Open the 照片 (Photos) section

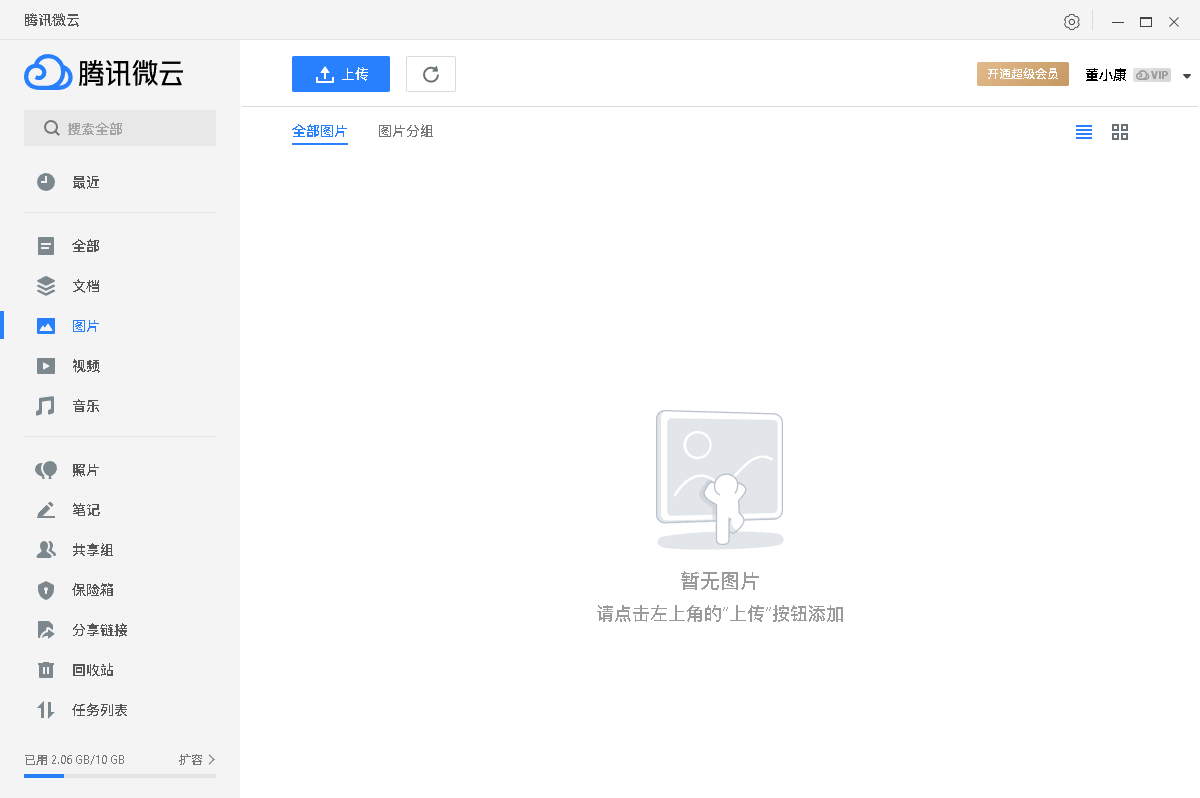pos(86,469)
